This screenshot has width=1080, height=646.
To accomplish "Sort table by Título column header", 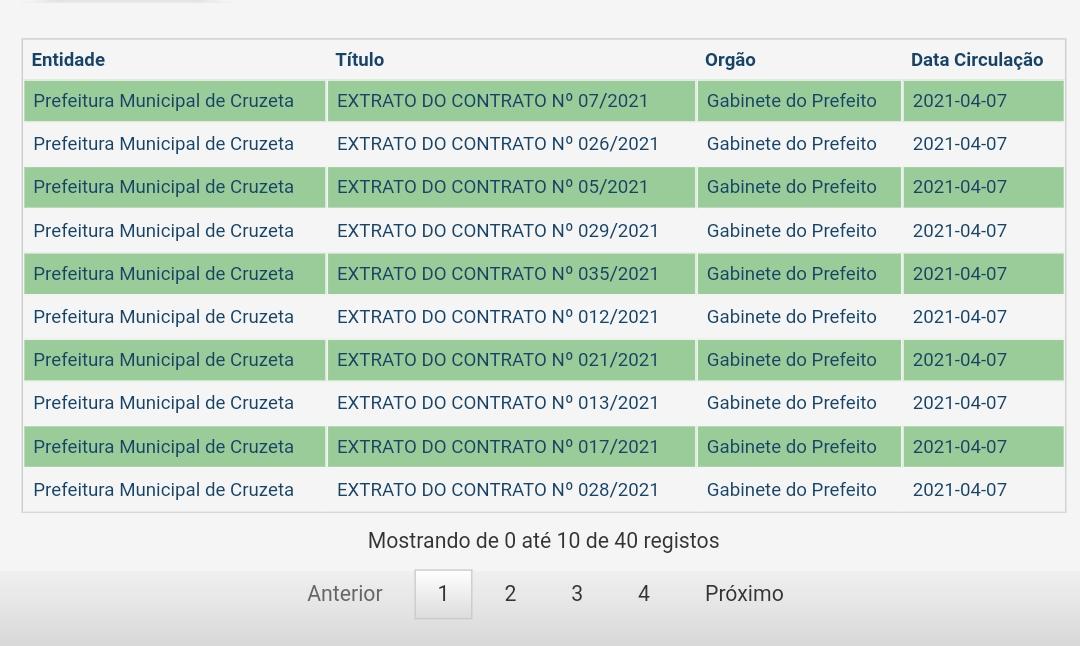I will (x=360, y=60).
